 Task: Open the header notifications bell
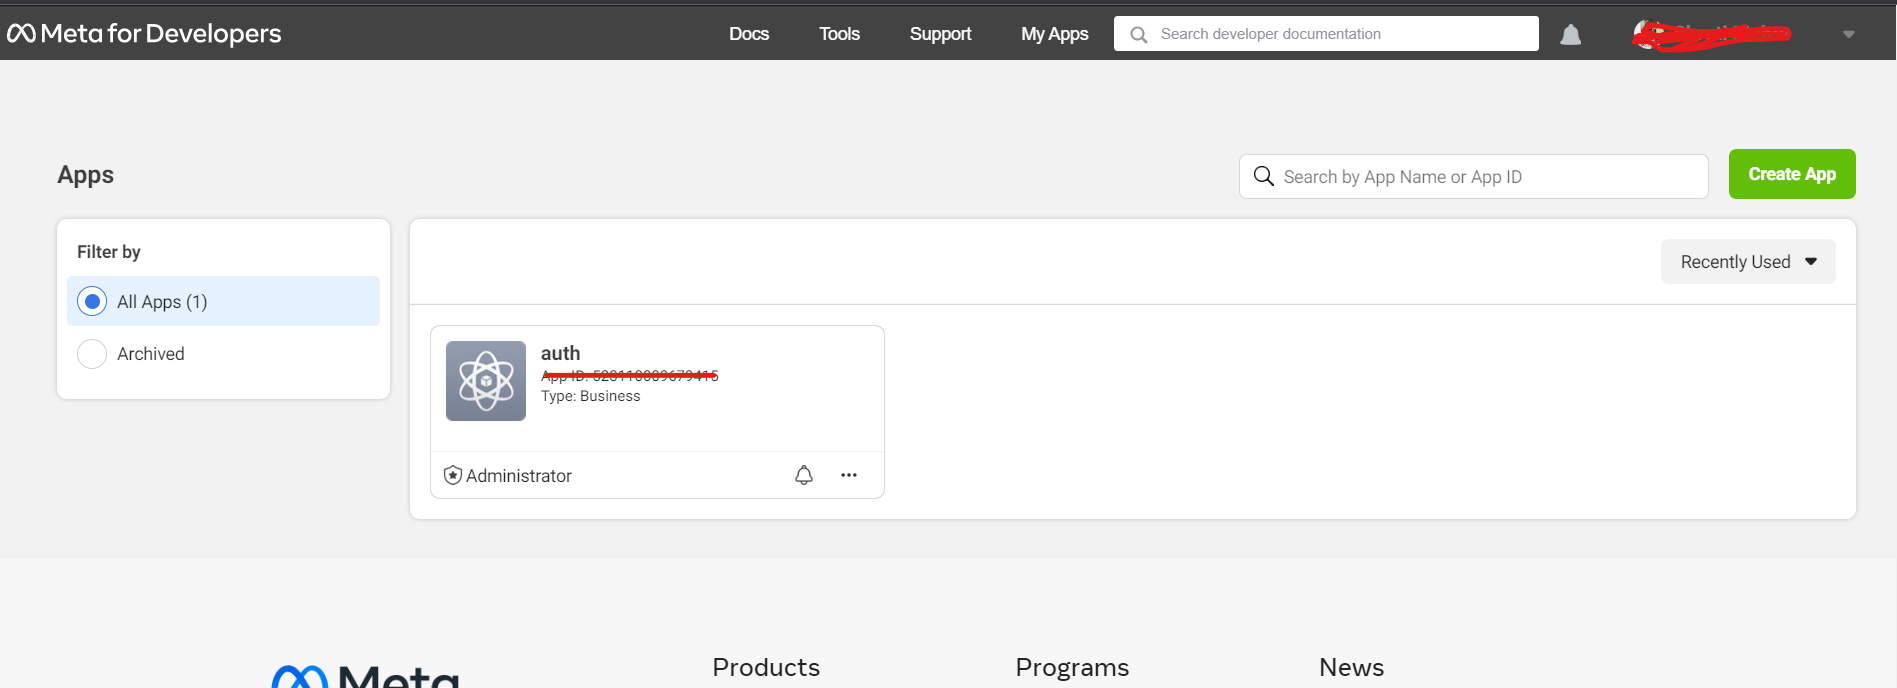point(1570,35)
